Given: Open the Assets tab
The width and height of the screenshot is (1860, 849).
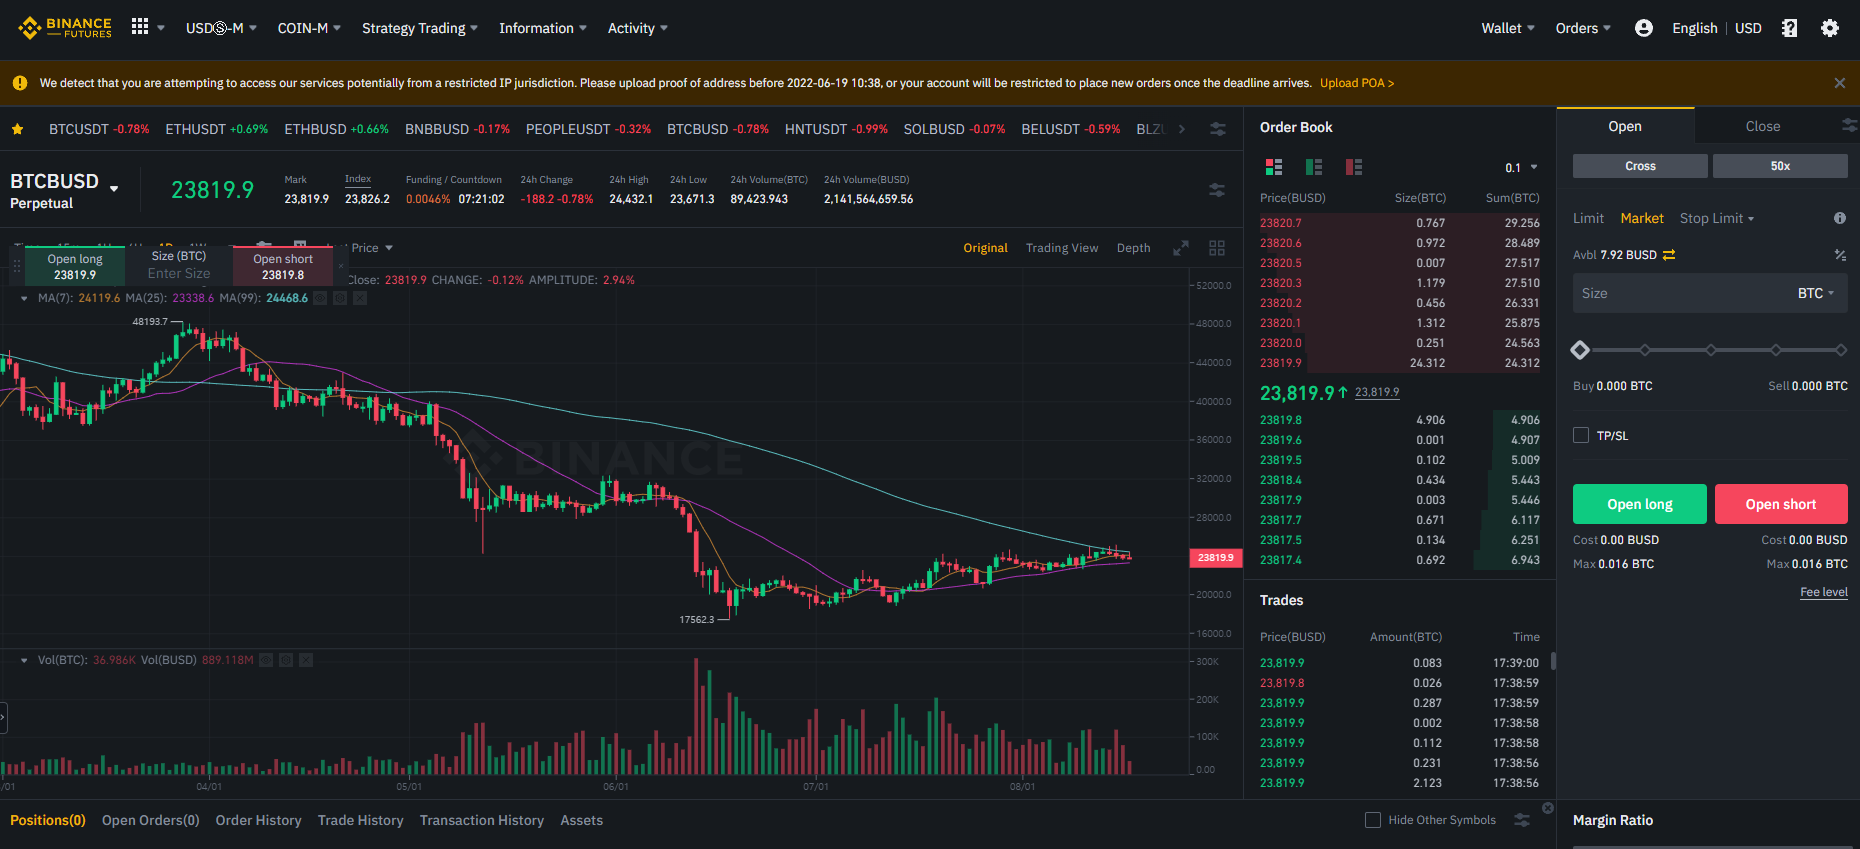Looking at the screenshot, I should [582, 820].
